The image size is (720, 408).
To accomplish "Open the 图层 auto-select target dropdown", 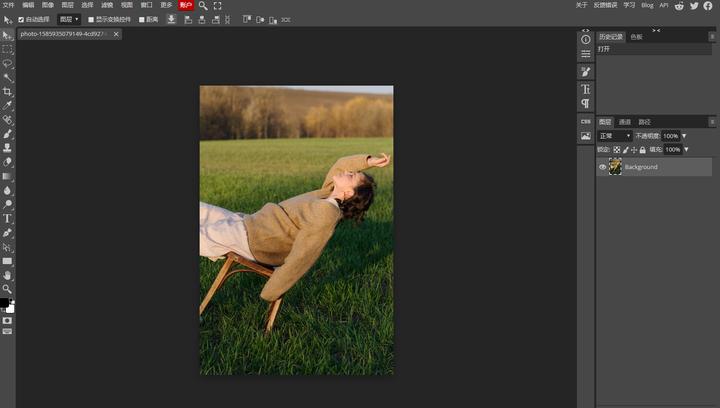I will click(69, 19).
